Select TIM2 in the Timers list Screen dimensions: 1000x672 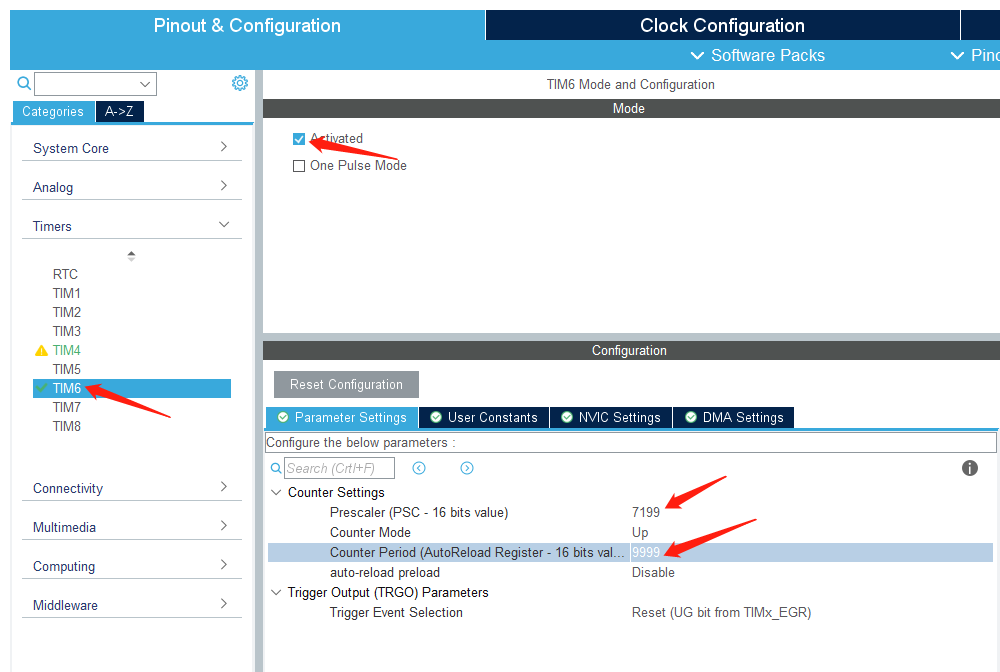pyautogui.click(x=66, y=312)
